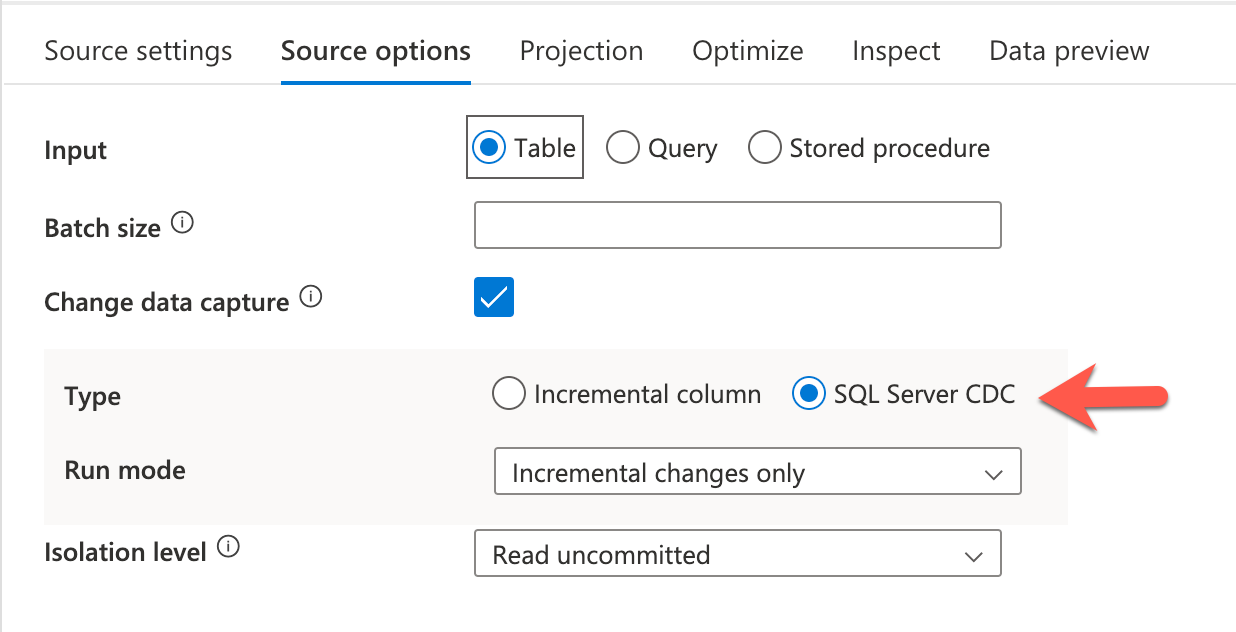This screenshot has height=632, width=1236.
Task: Expand the Isolation level dropdown
Action: coord(737,555)
